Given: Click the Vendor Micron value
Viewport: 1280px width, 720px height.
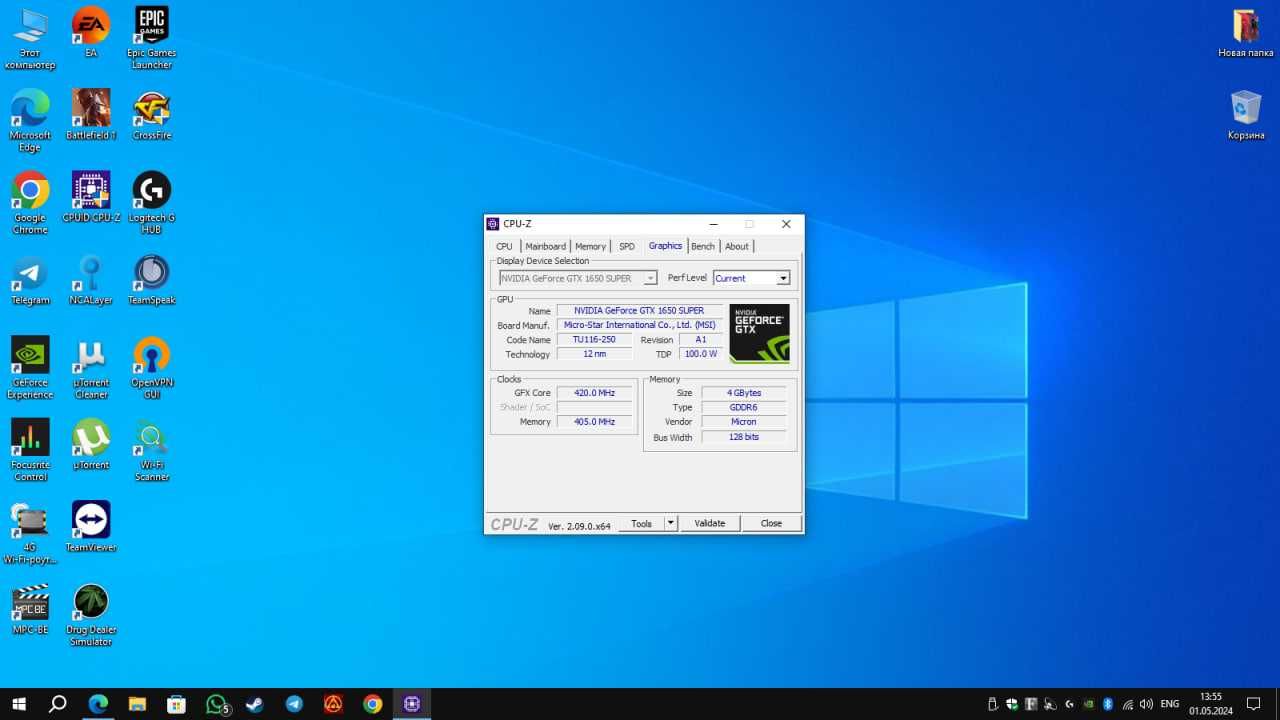Looking at the screenshot, I should 744,422.
